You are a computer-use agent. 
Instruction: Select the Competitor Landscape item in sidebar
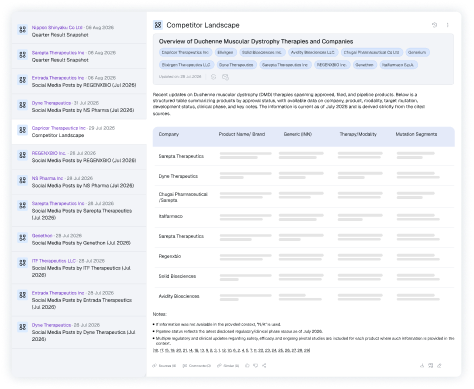coord(79,132)
